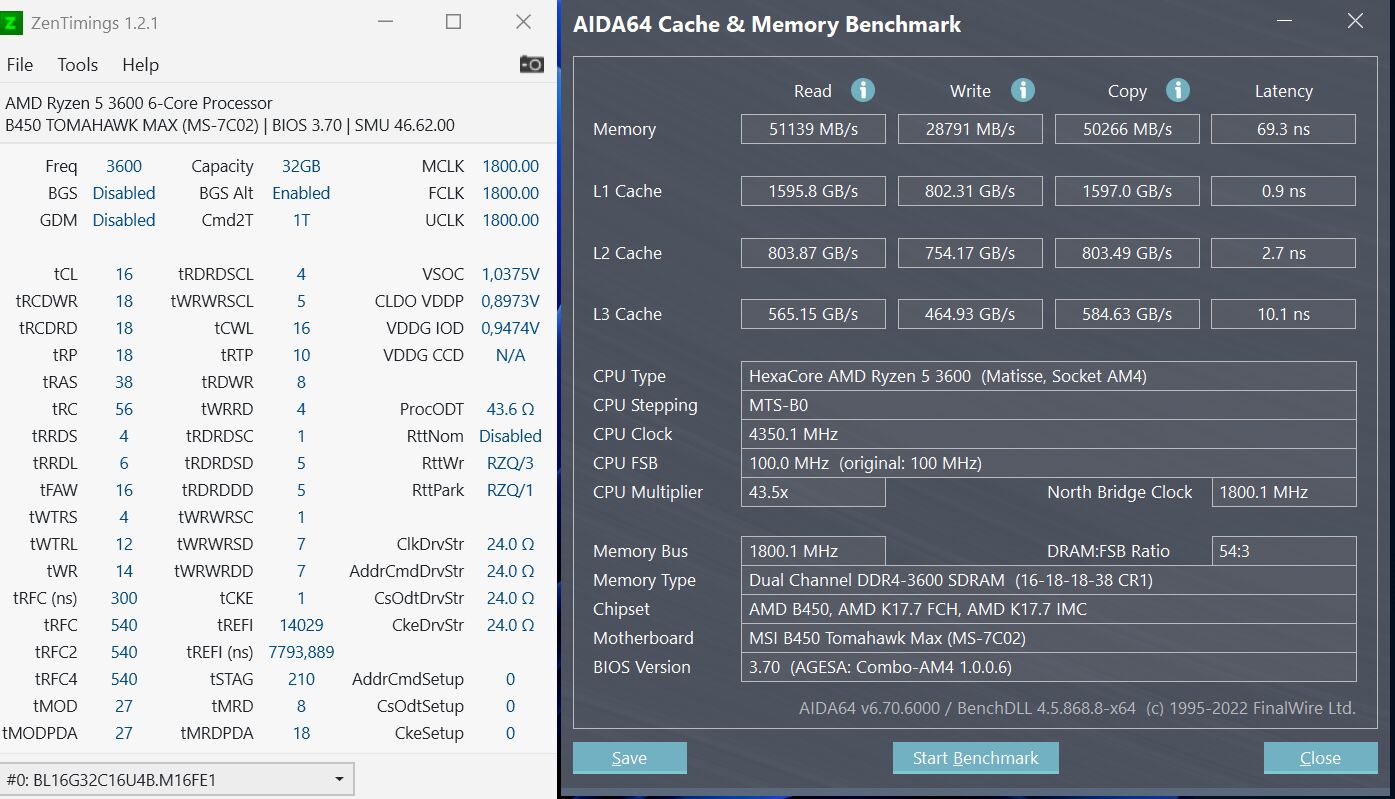Click the MCLK value 1800.00
This screenshot has width=1395, height=799.
[510, 166]
